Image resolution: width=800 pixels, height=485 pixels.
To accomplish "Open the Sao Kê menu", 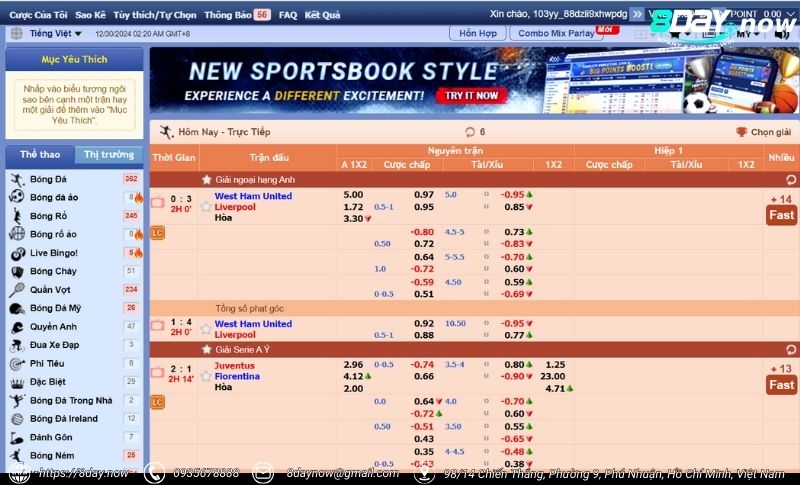I will click(x=90, y=15).
